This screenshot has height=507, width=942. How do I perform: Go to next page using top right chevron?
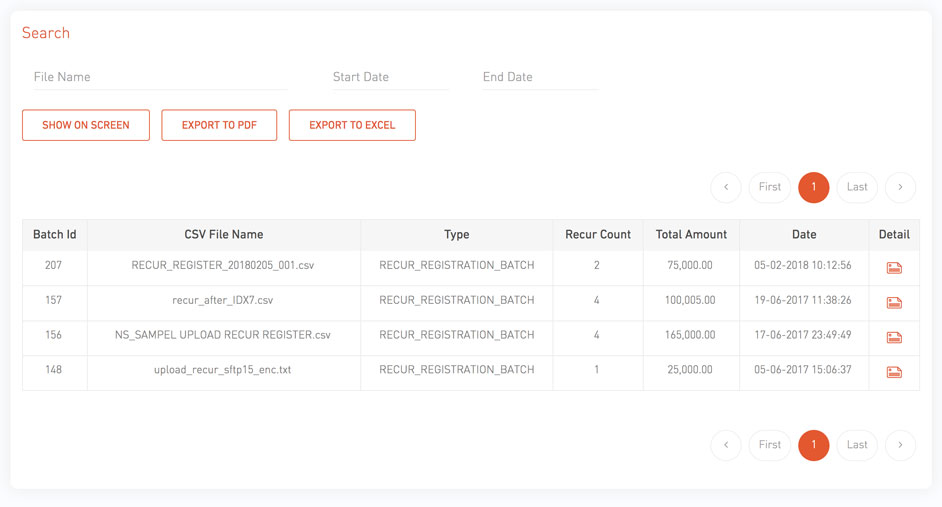(900, 187)
